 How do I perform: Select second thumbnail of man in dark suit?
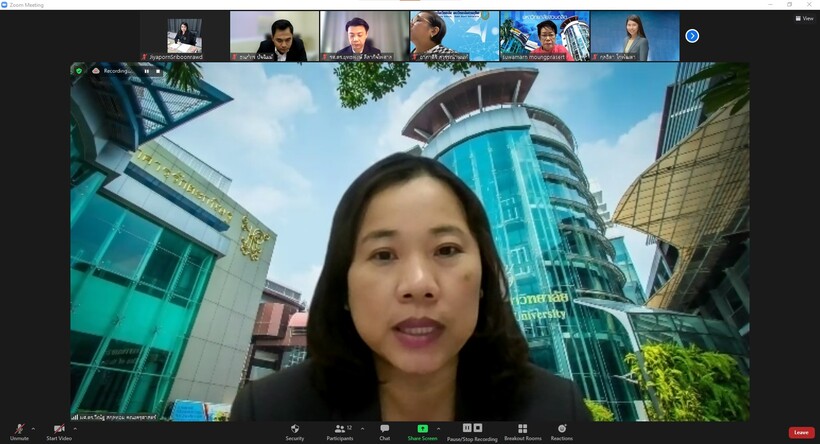275,36
